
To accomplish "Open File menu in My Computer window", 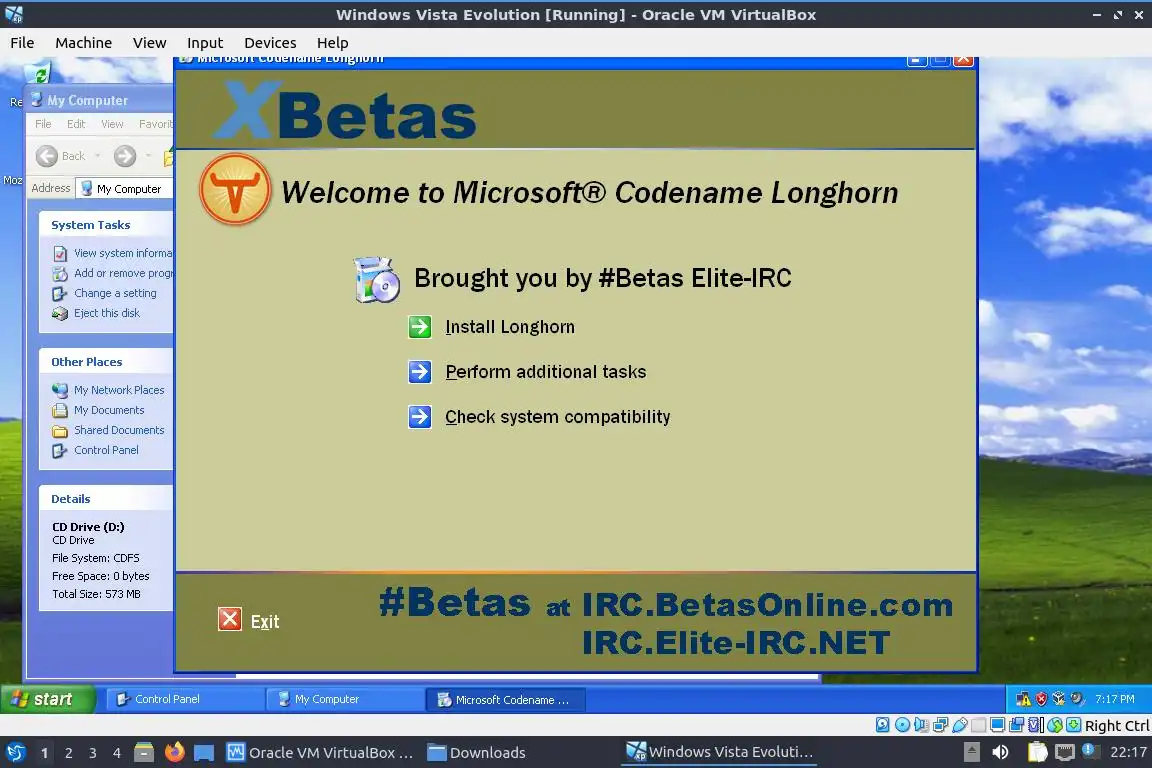I will click(x=43, y=123).
